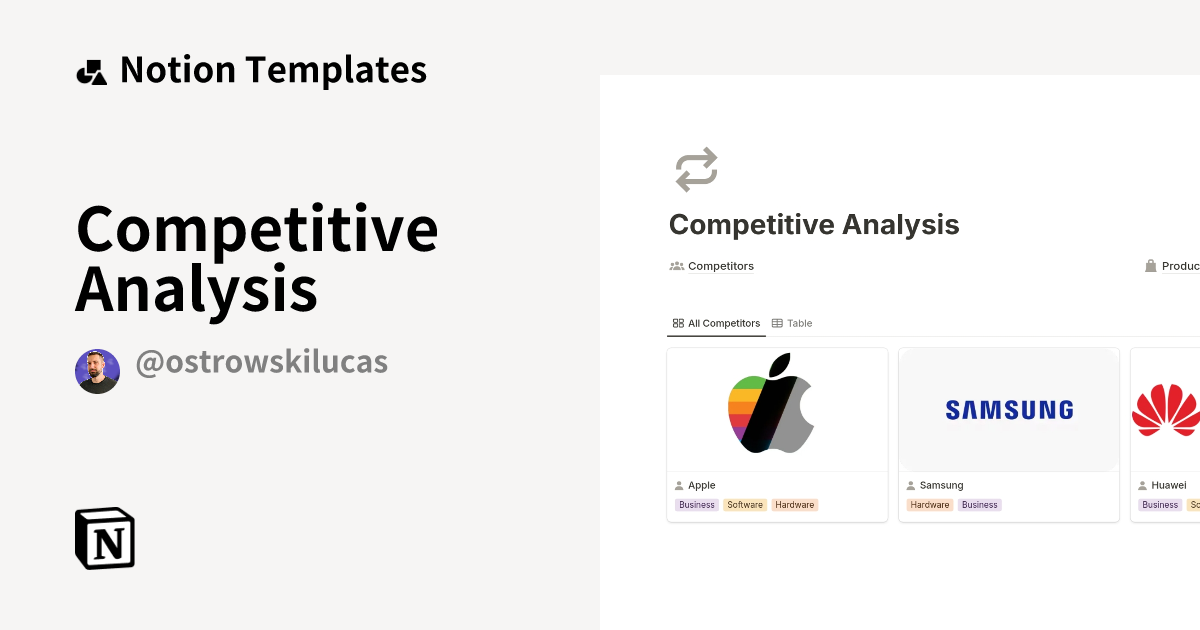Click the Products bag icon

click(1150, 266)
